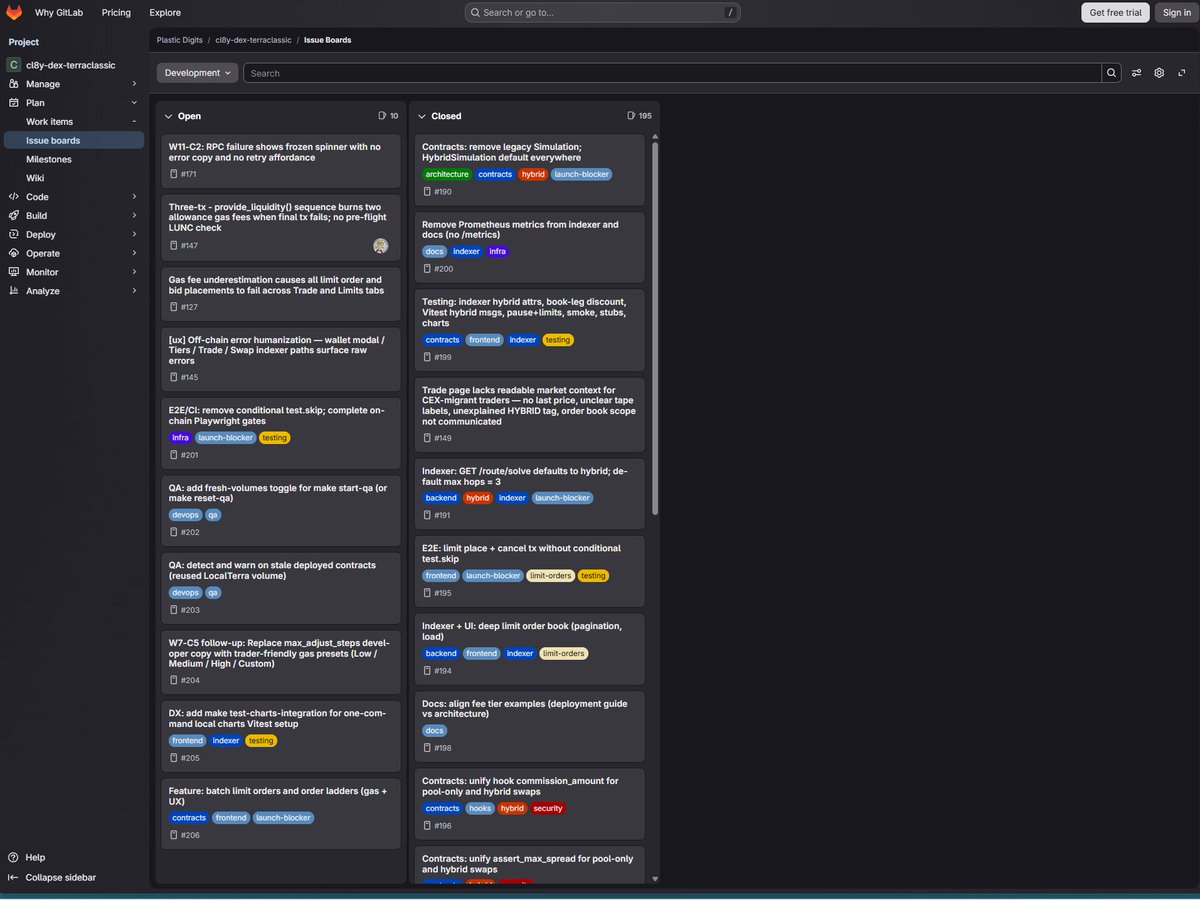
Task: Click Get free trial button
Action: (x=1115, y=12)
